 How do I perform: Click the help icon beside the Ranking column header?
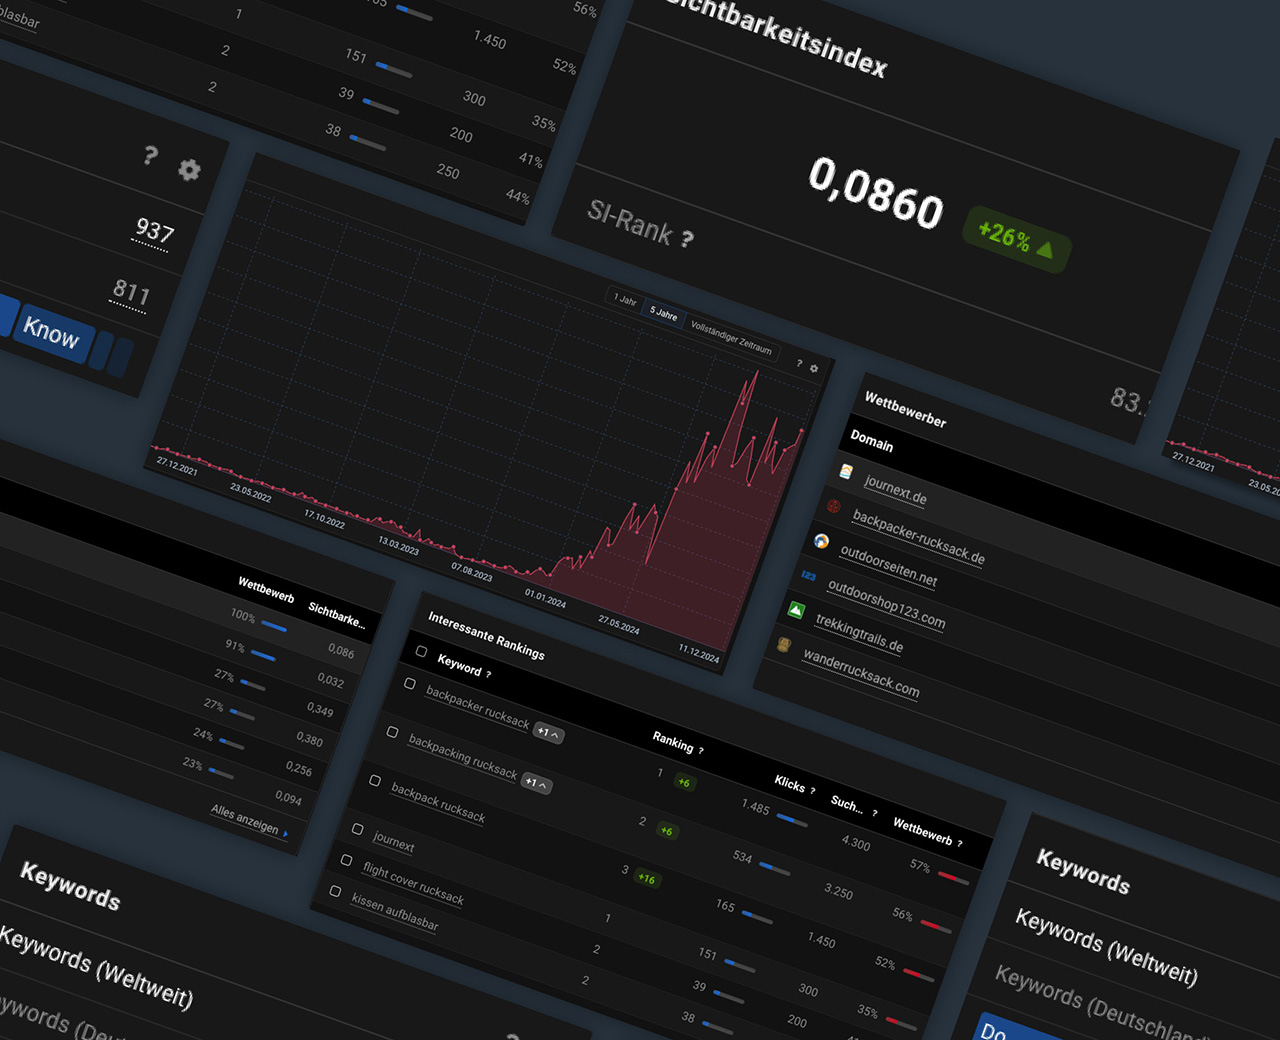tap(701, 750)
